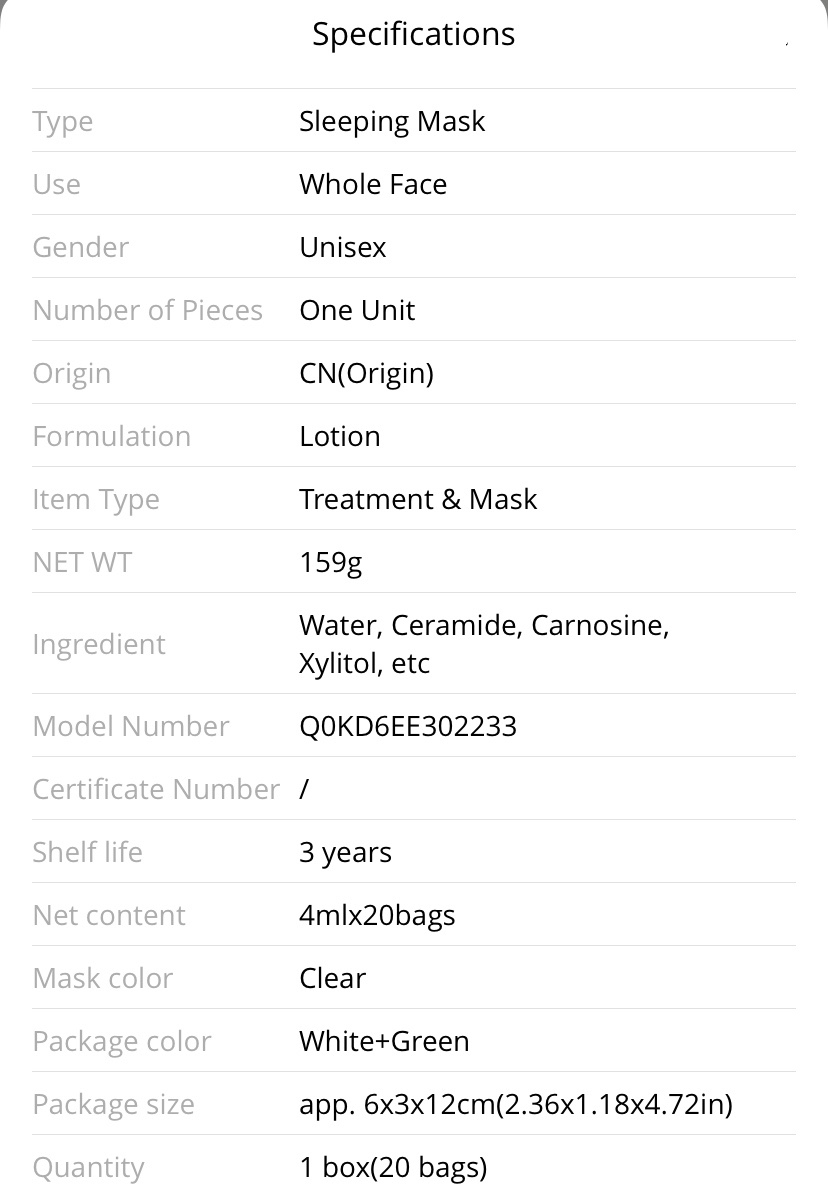Select the package size dimensions text

pyautogui.click(x=516, y=1105)
